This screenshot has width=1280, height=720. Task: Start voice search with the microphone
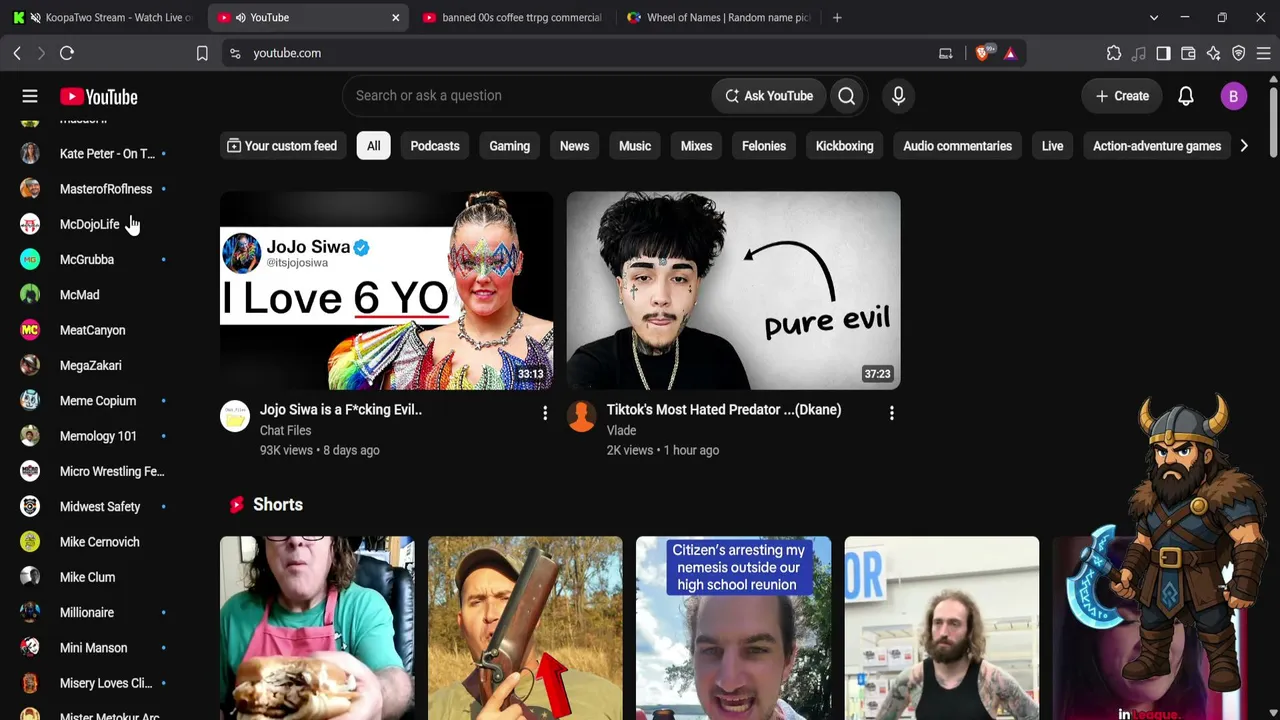pos(898,96)
